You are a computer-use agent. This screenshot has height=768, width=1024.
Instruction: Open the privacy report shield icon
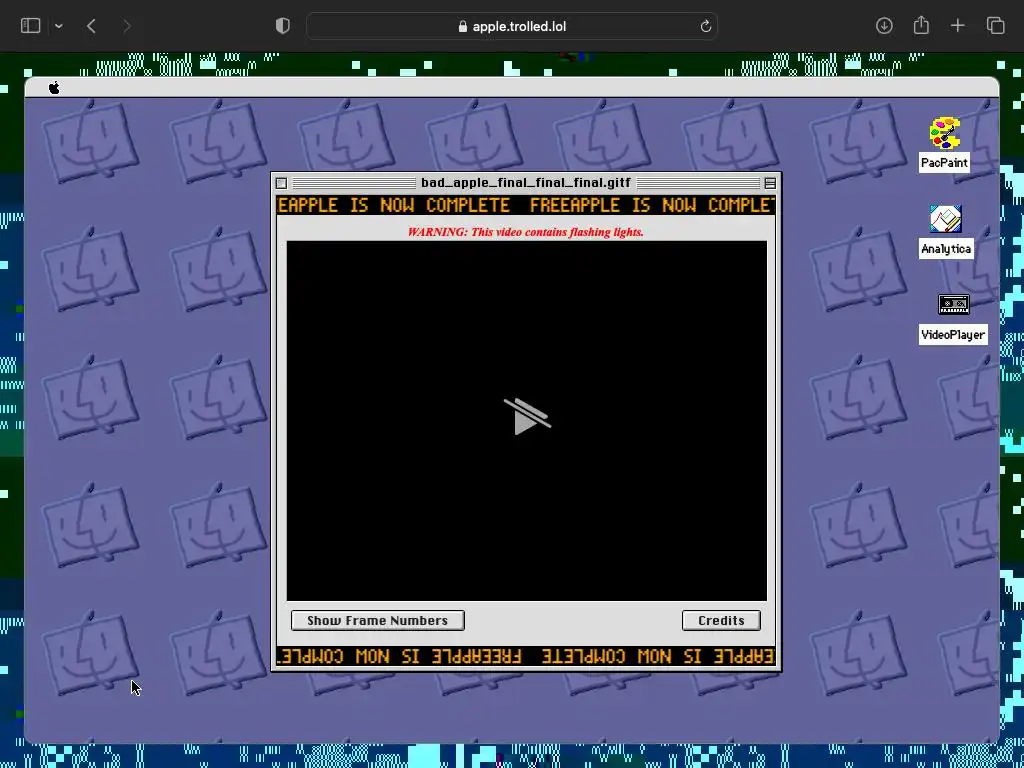(282, 26)
